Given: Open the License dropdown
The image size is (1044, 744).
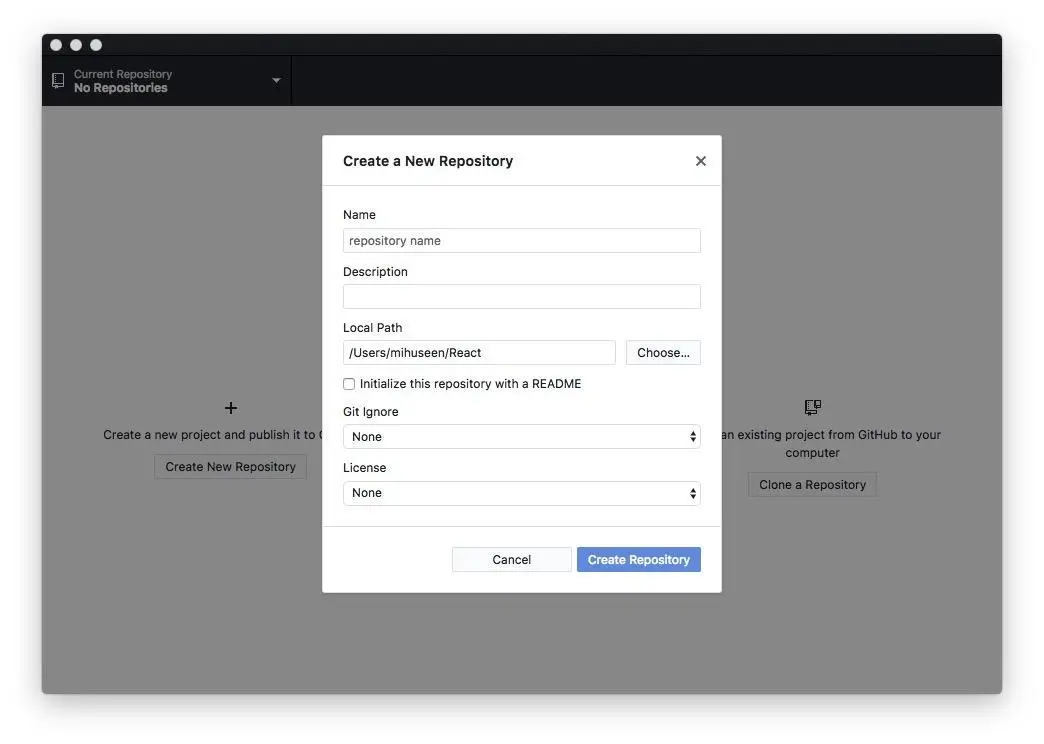Looking at the screenshot, I should [x=521, y=493].
